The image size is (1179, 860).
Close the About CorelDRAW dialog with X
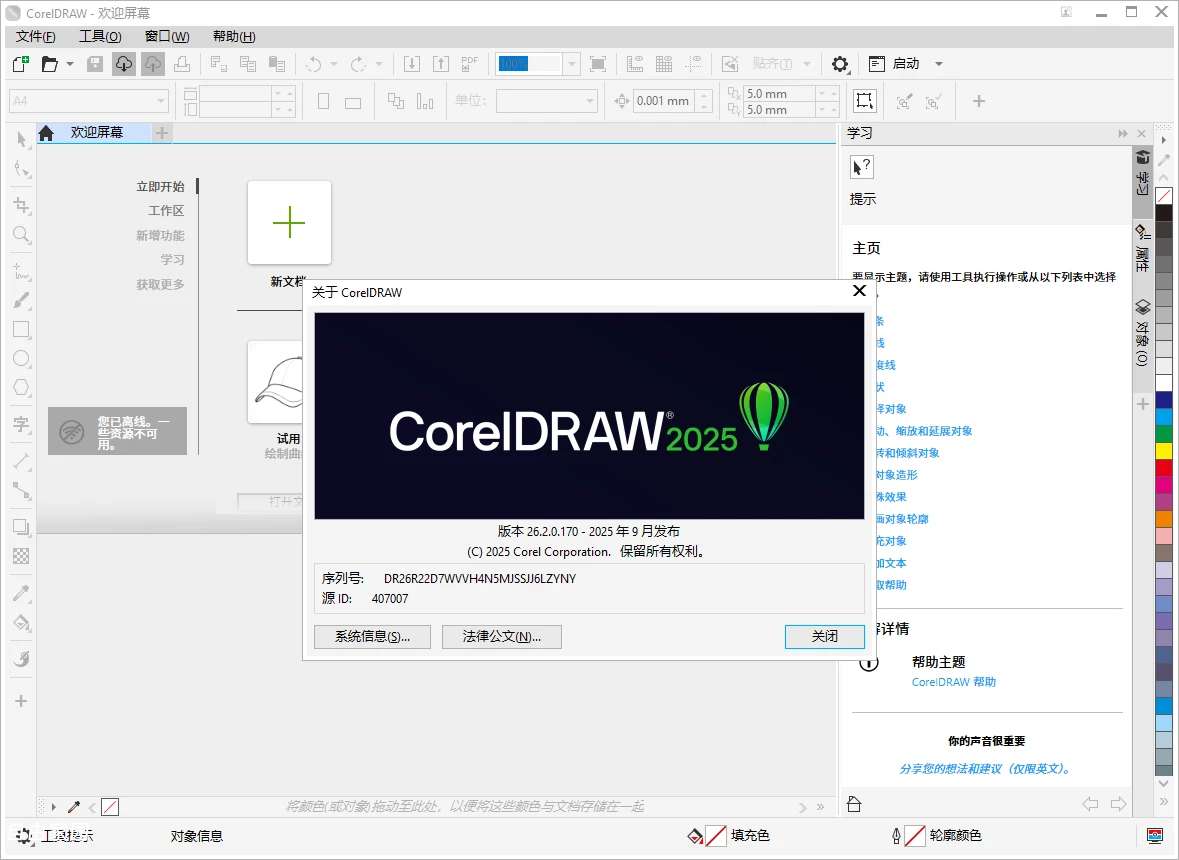pyautogui.click(x=859, y=291)
